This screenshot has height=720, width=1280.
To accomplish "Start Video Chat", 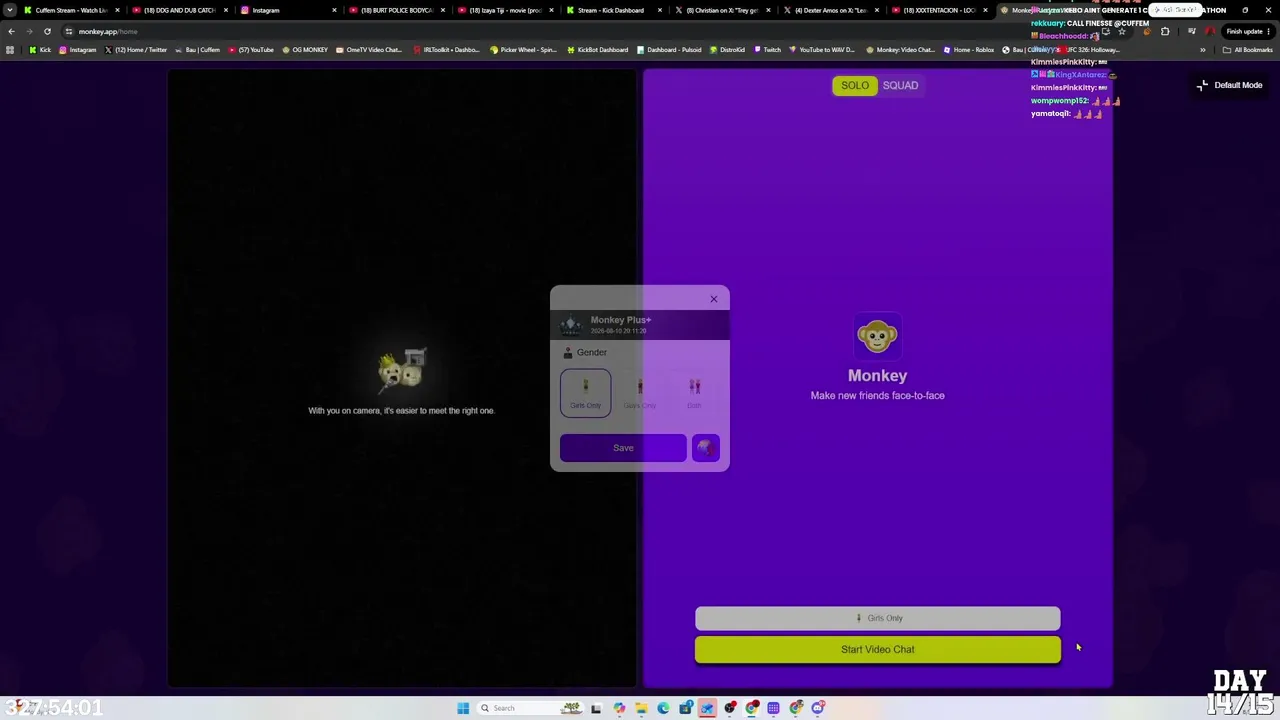I will point(878,650).
